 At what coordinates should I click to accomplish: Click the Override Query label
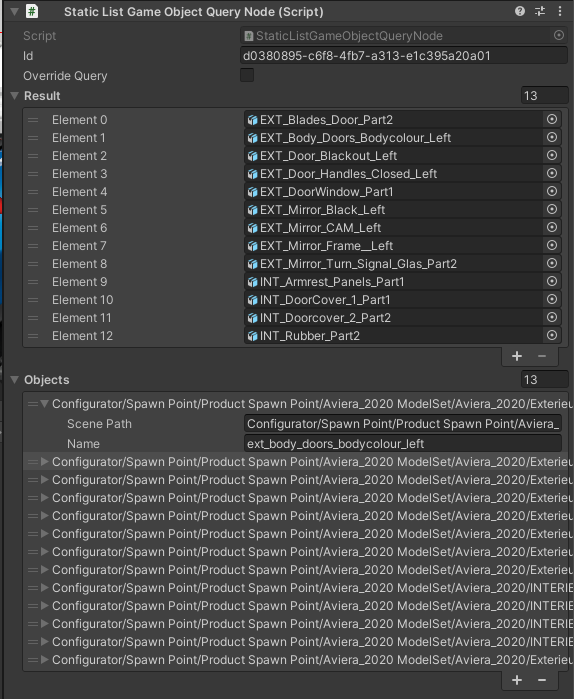pos(65,76)
